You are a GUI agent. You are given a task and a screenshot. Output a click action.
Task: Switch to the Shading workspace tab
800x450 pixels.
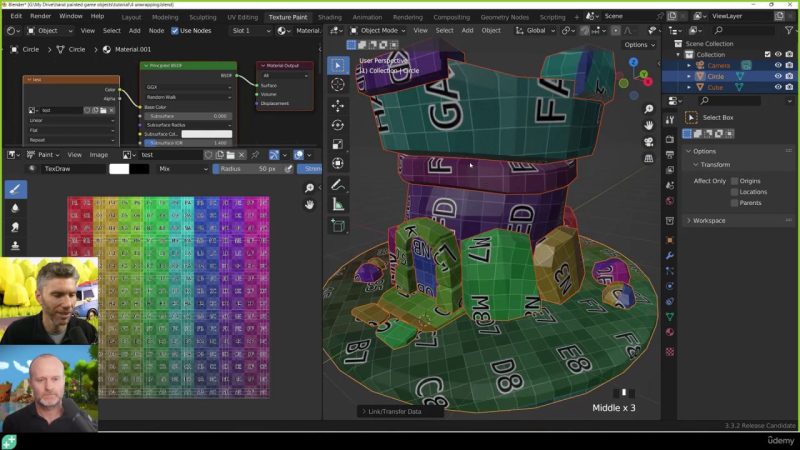[329, 17]
